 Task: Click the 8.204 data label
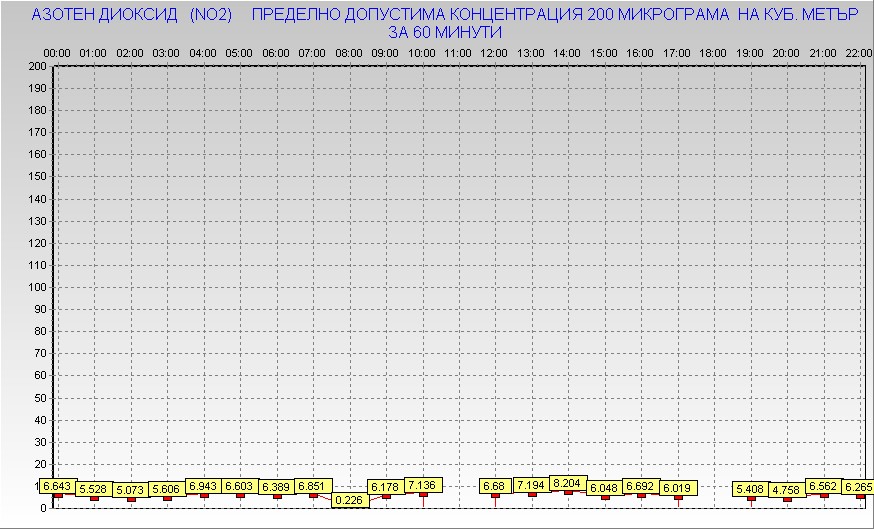[568, 482]
